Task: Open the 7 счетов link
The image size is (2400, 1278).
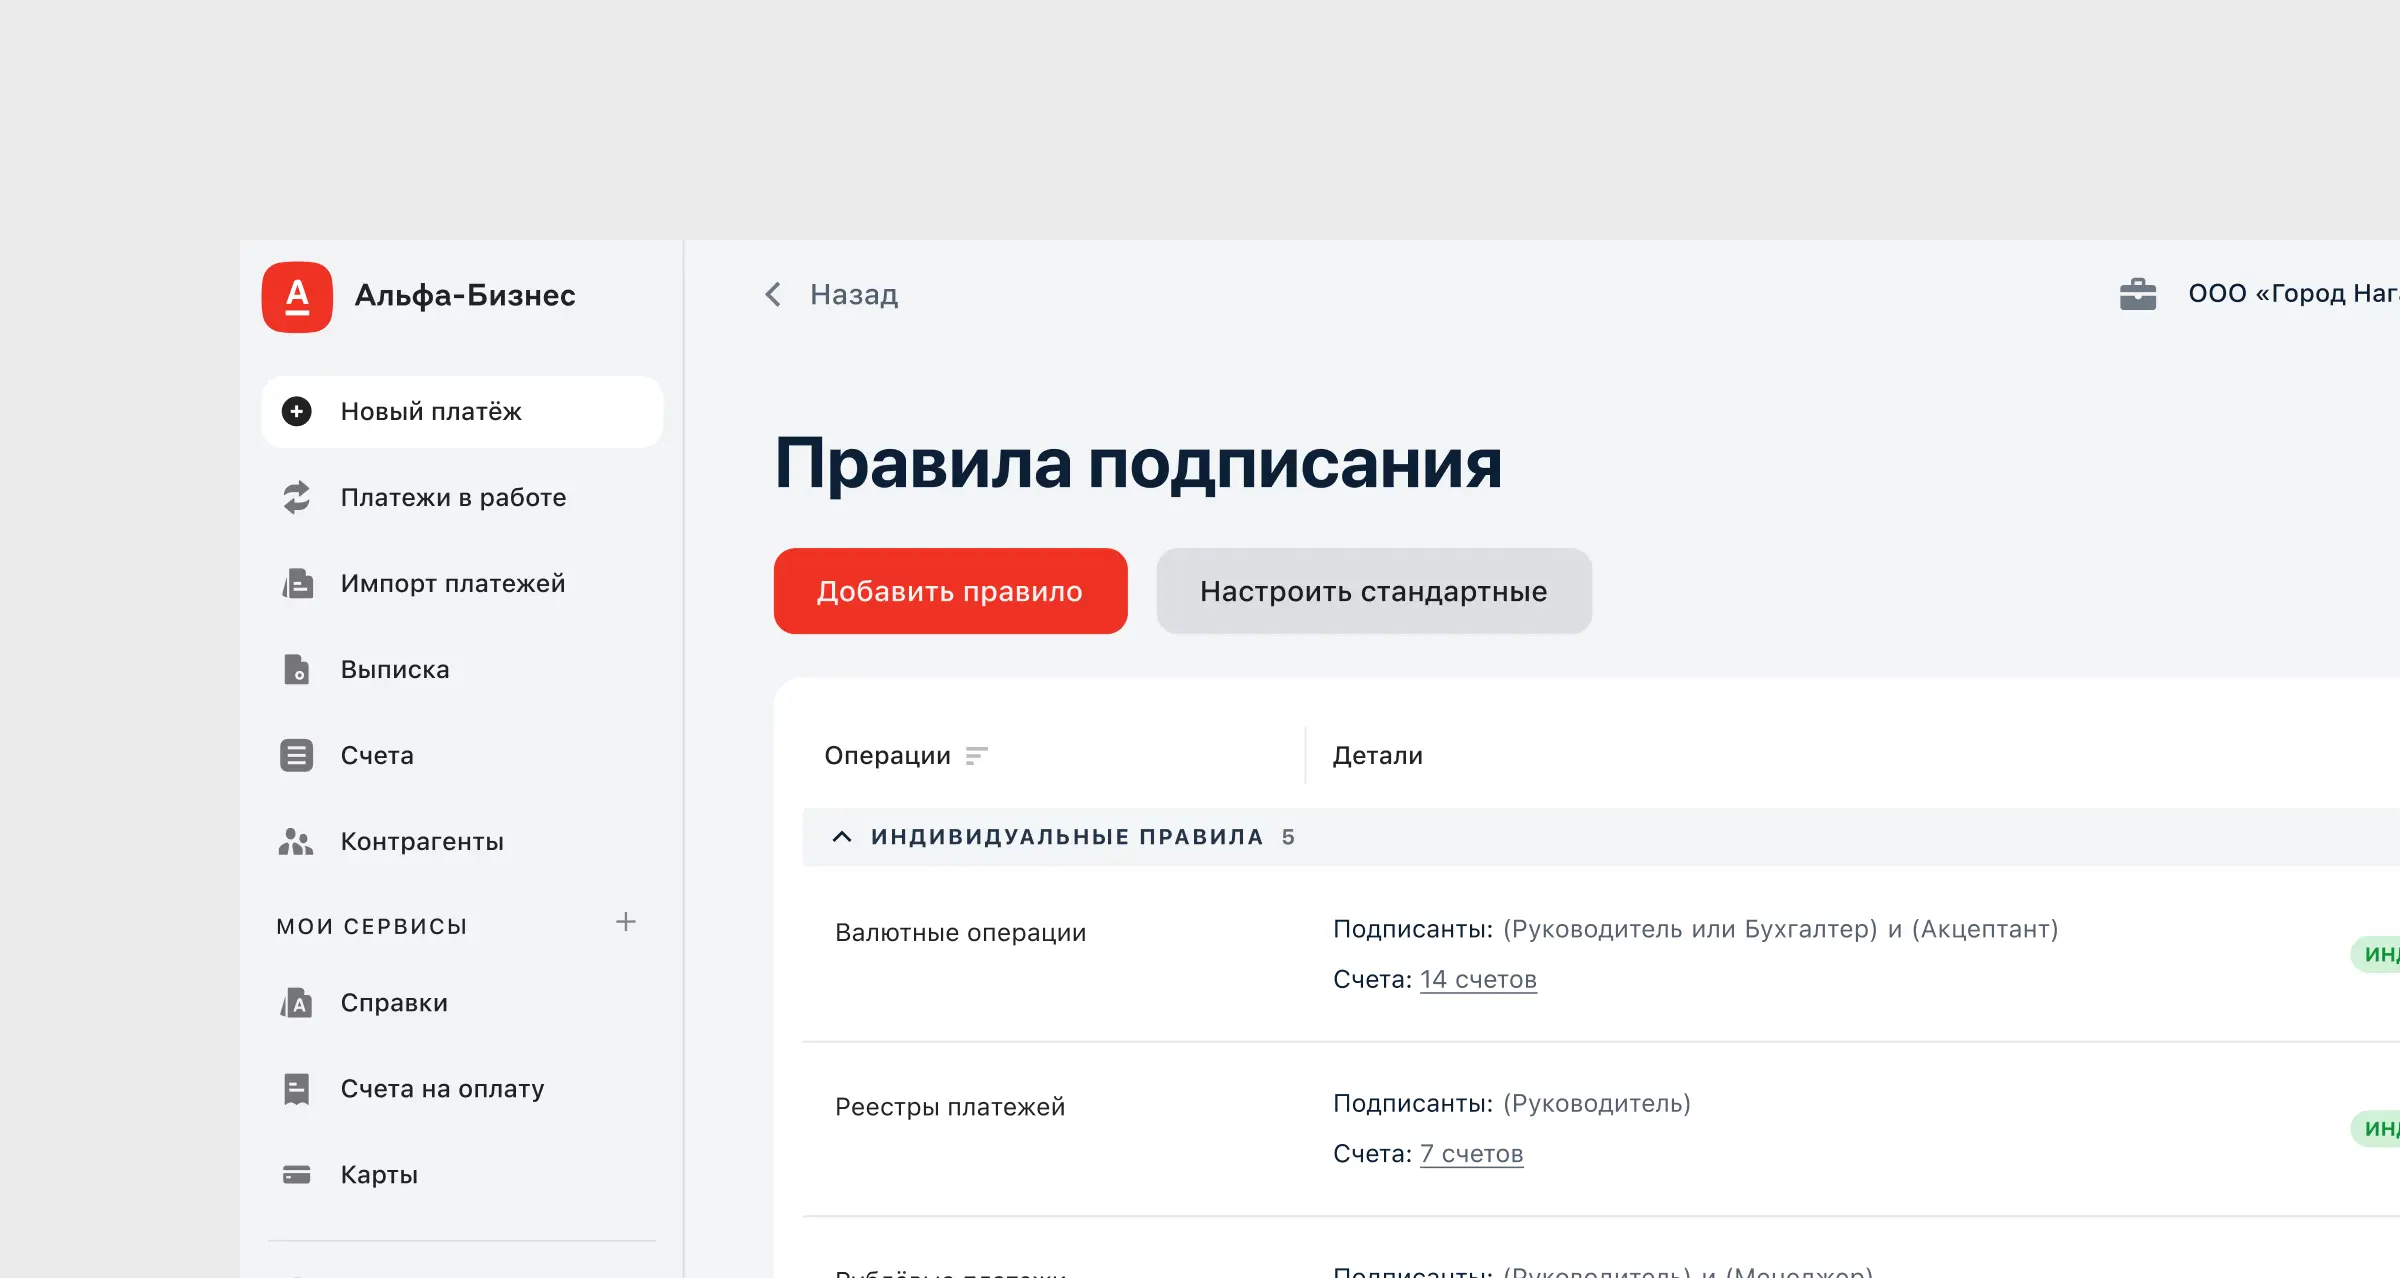Action: 1471,1153
